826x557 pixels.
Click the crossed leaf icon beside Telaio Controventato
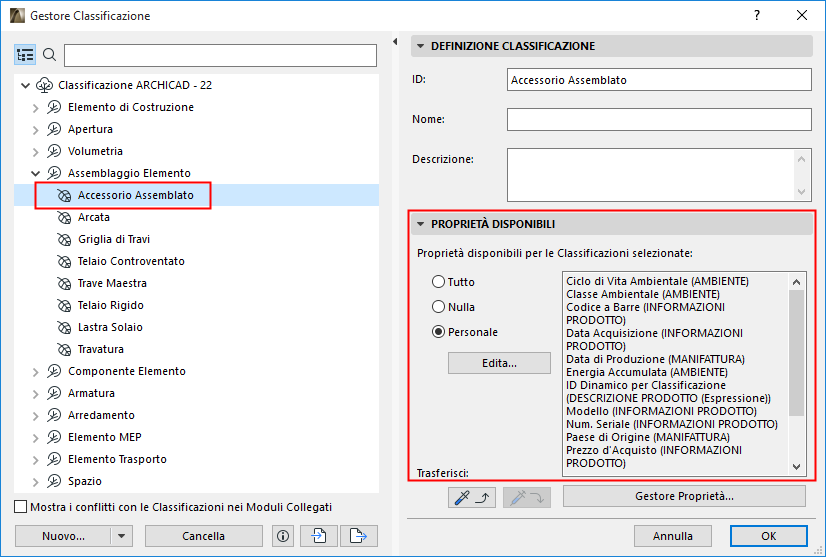click(x=64, y=261)
